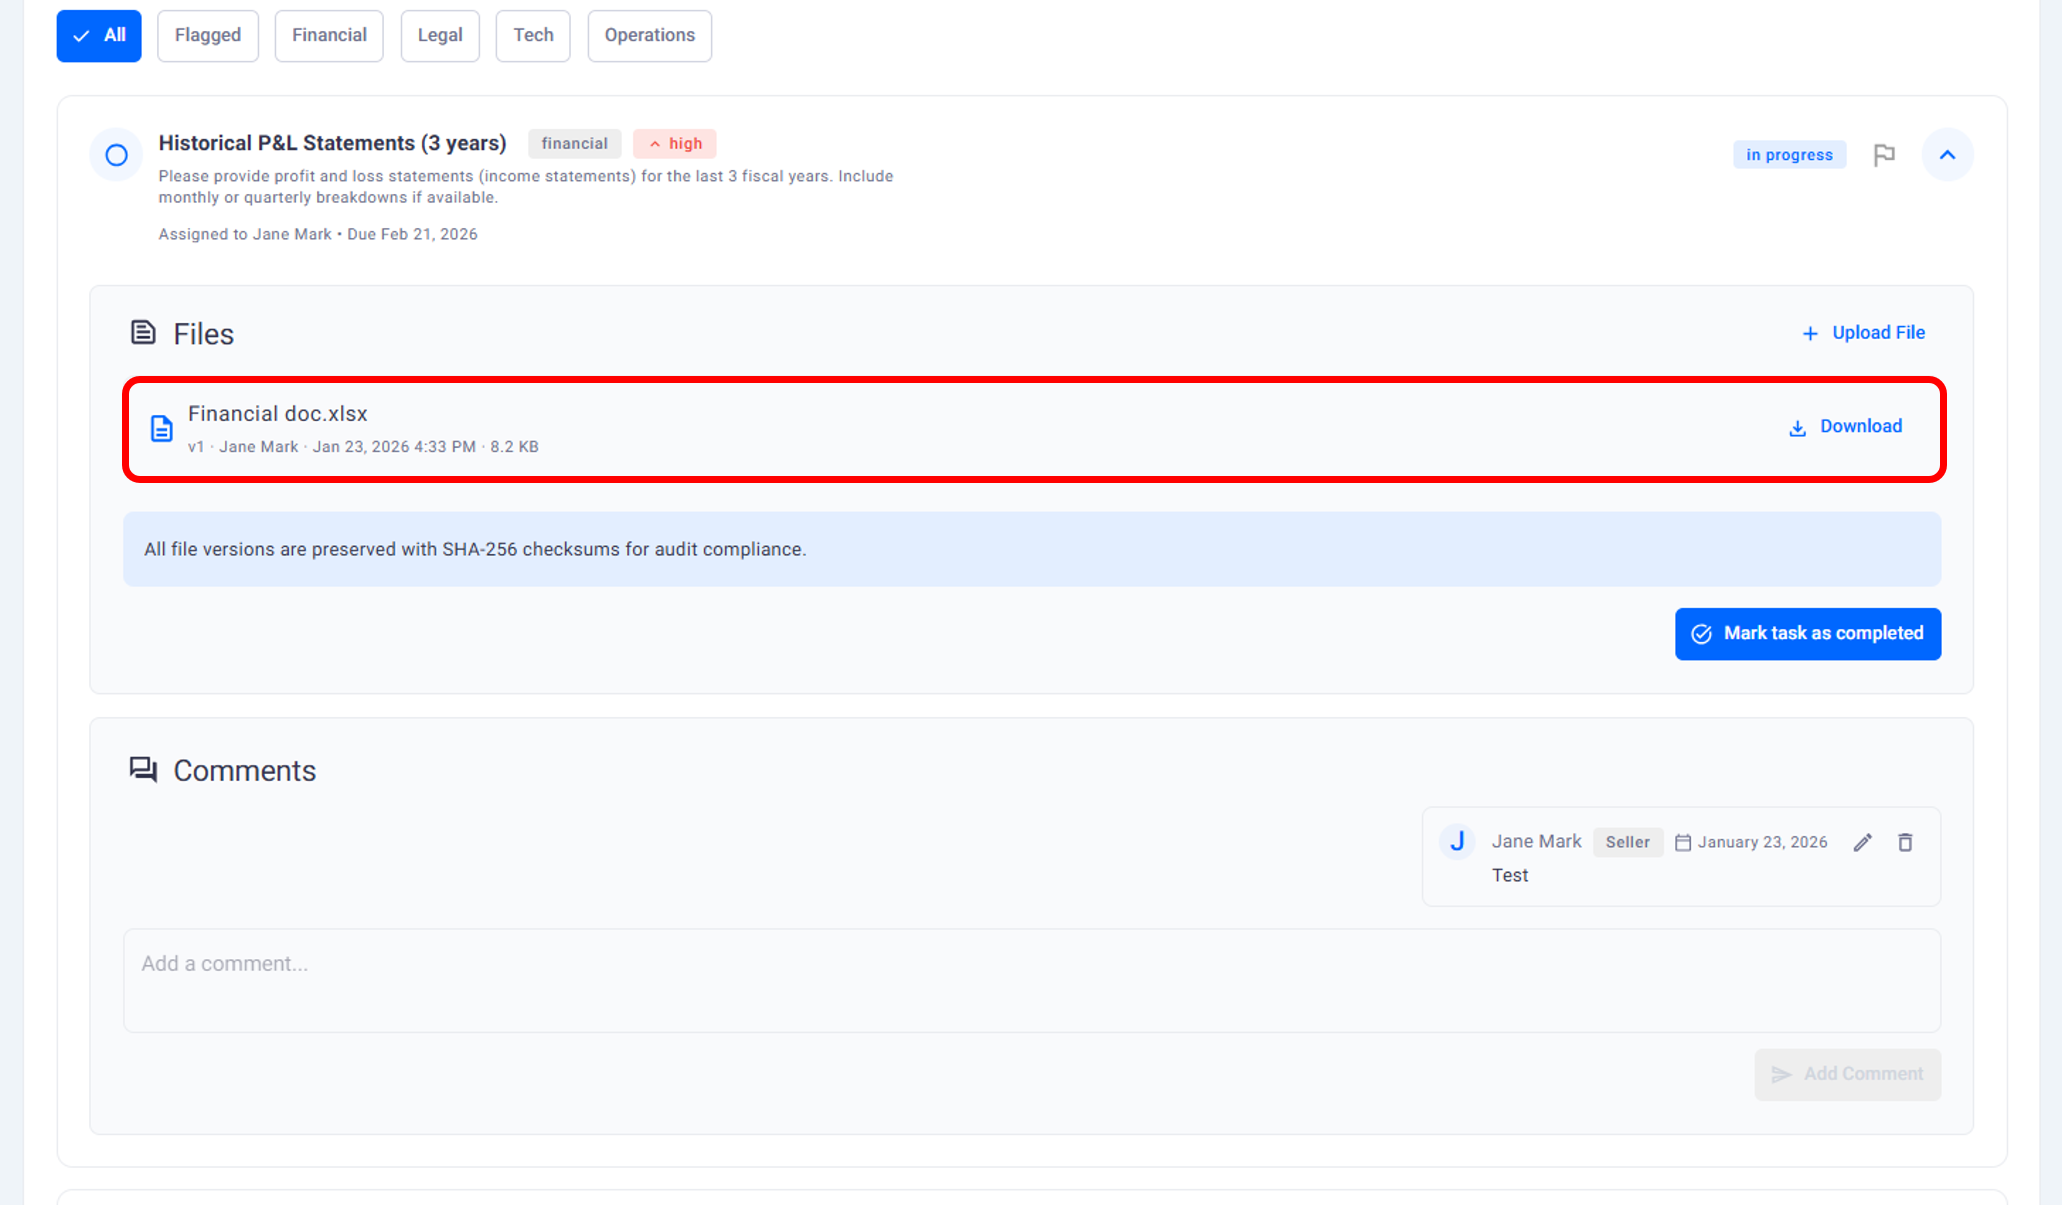The width and height of the screenshot is (2062, 1205).
Task: Collapse the Historical P&L task panel
Action: click(x=1947, y=155)
